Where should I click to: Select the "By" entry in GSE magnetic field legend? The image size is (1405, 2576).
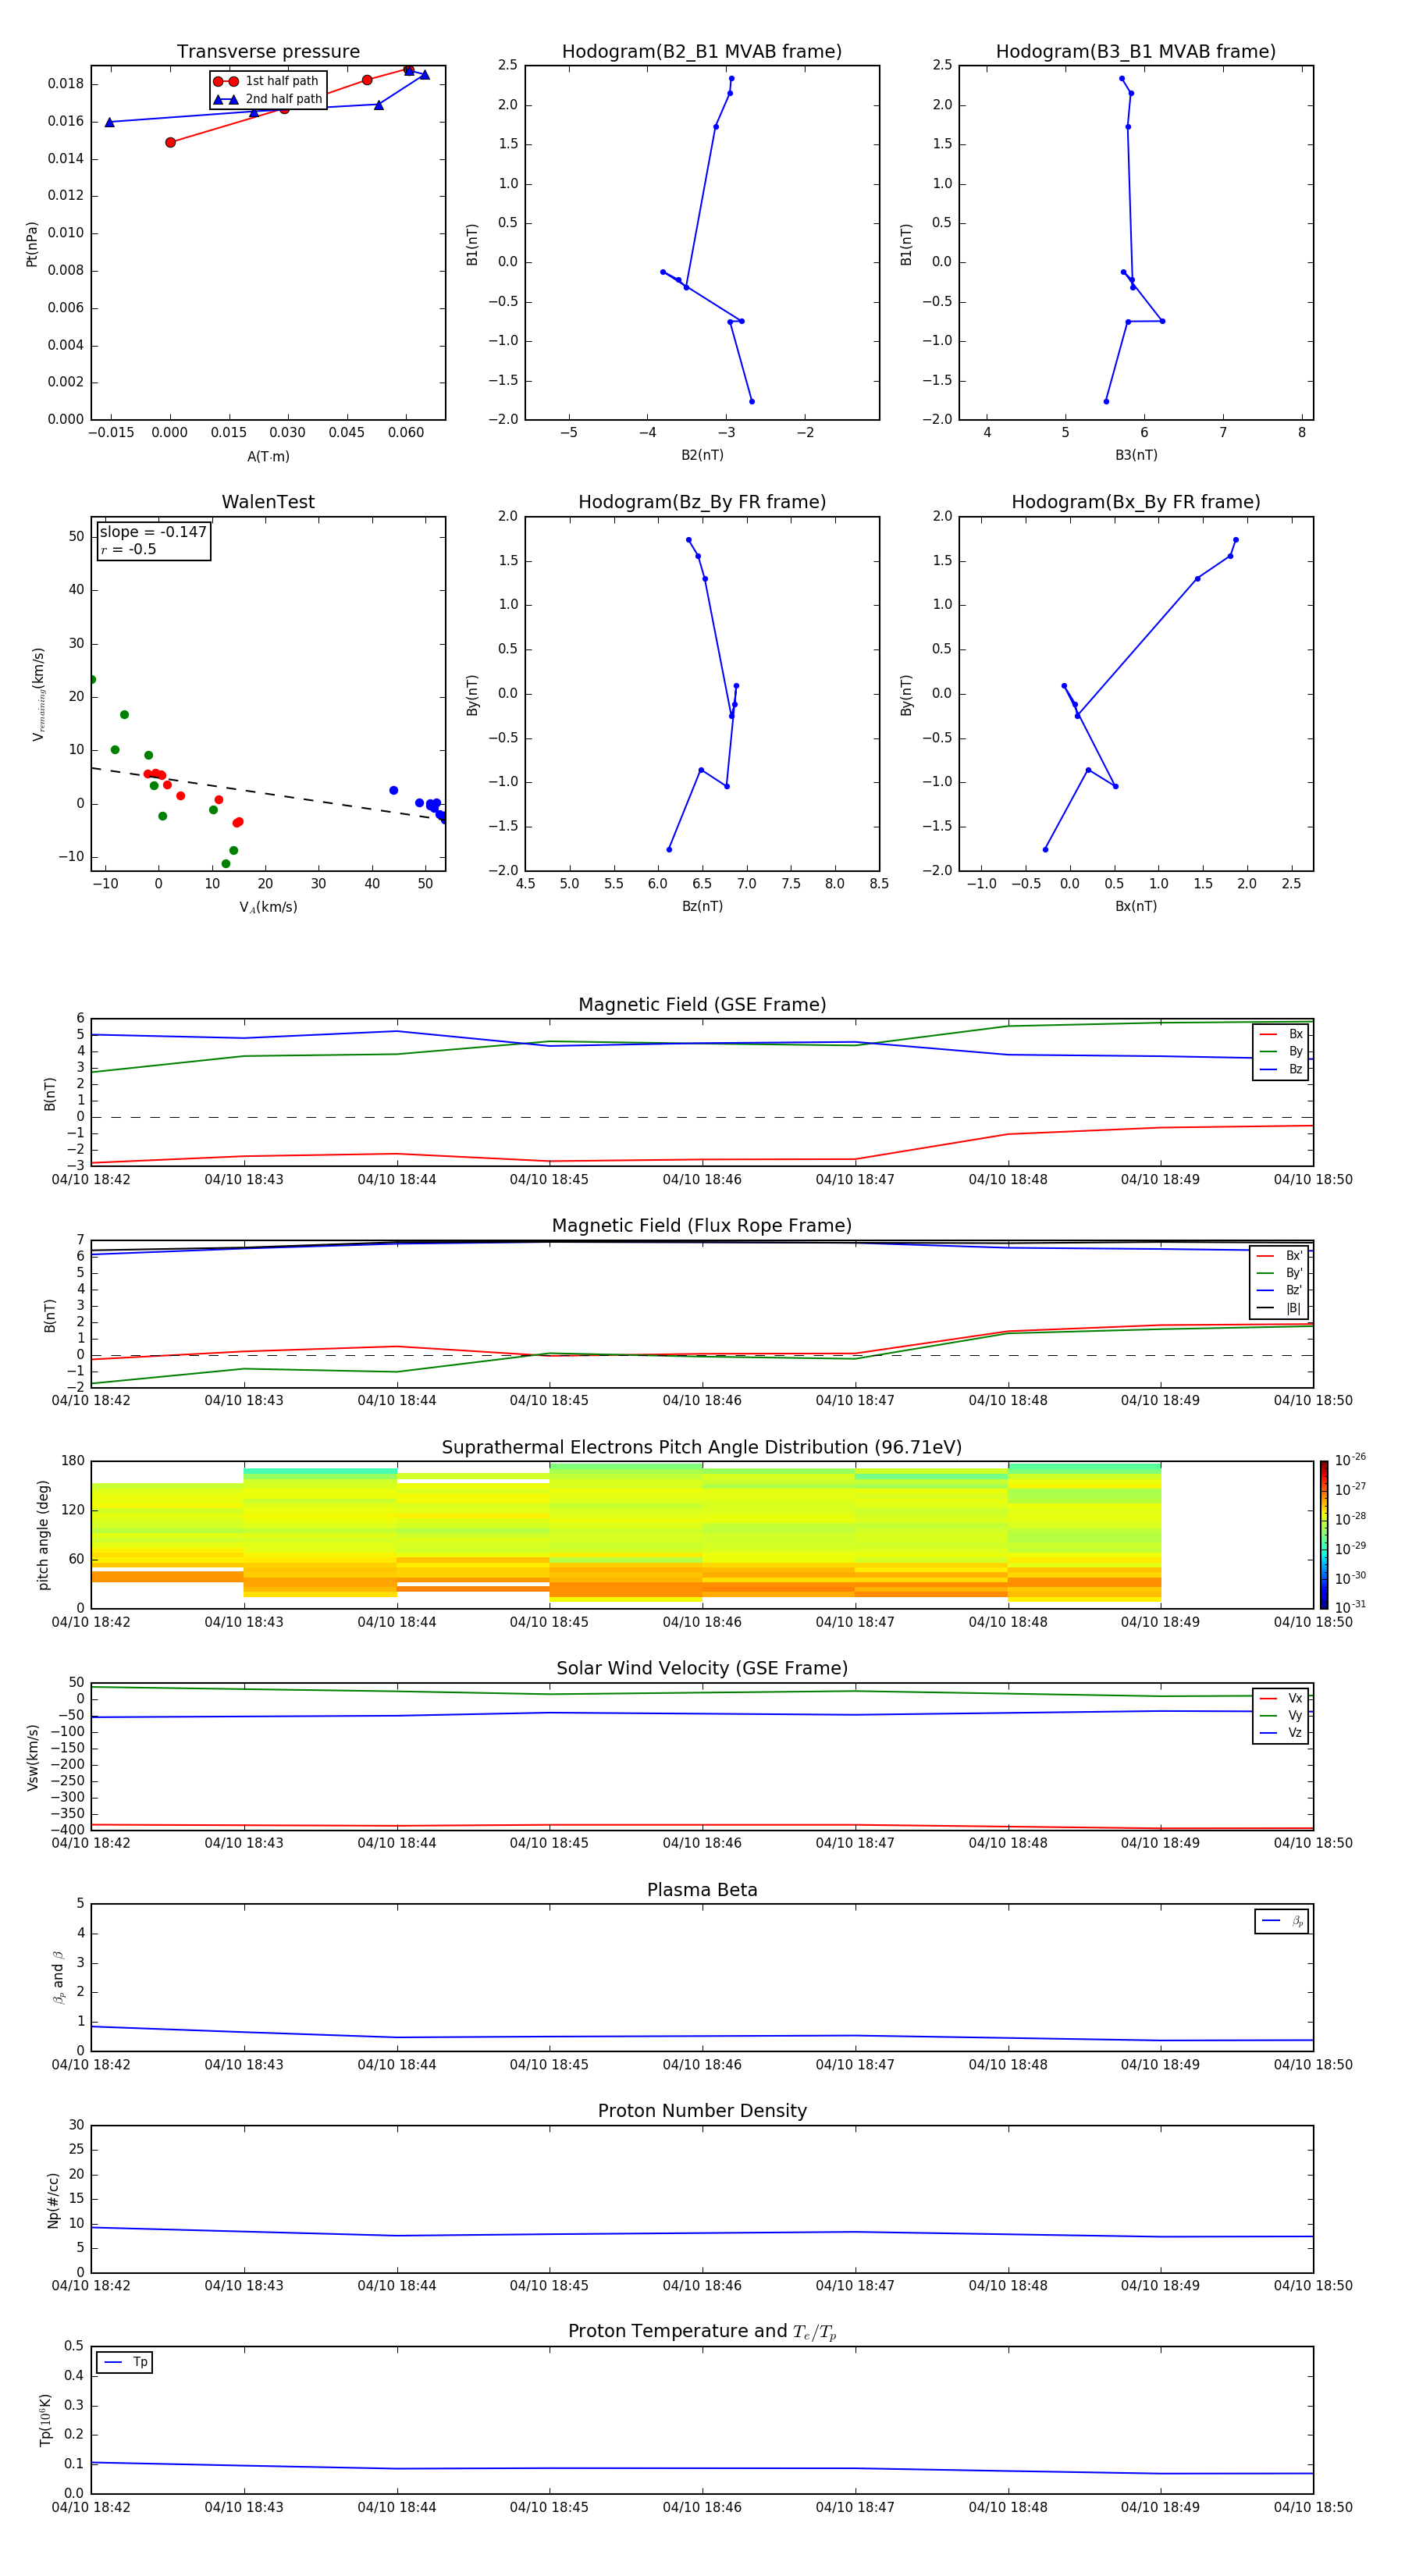click(x=1281, y=1051)
